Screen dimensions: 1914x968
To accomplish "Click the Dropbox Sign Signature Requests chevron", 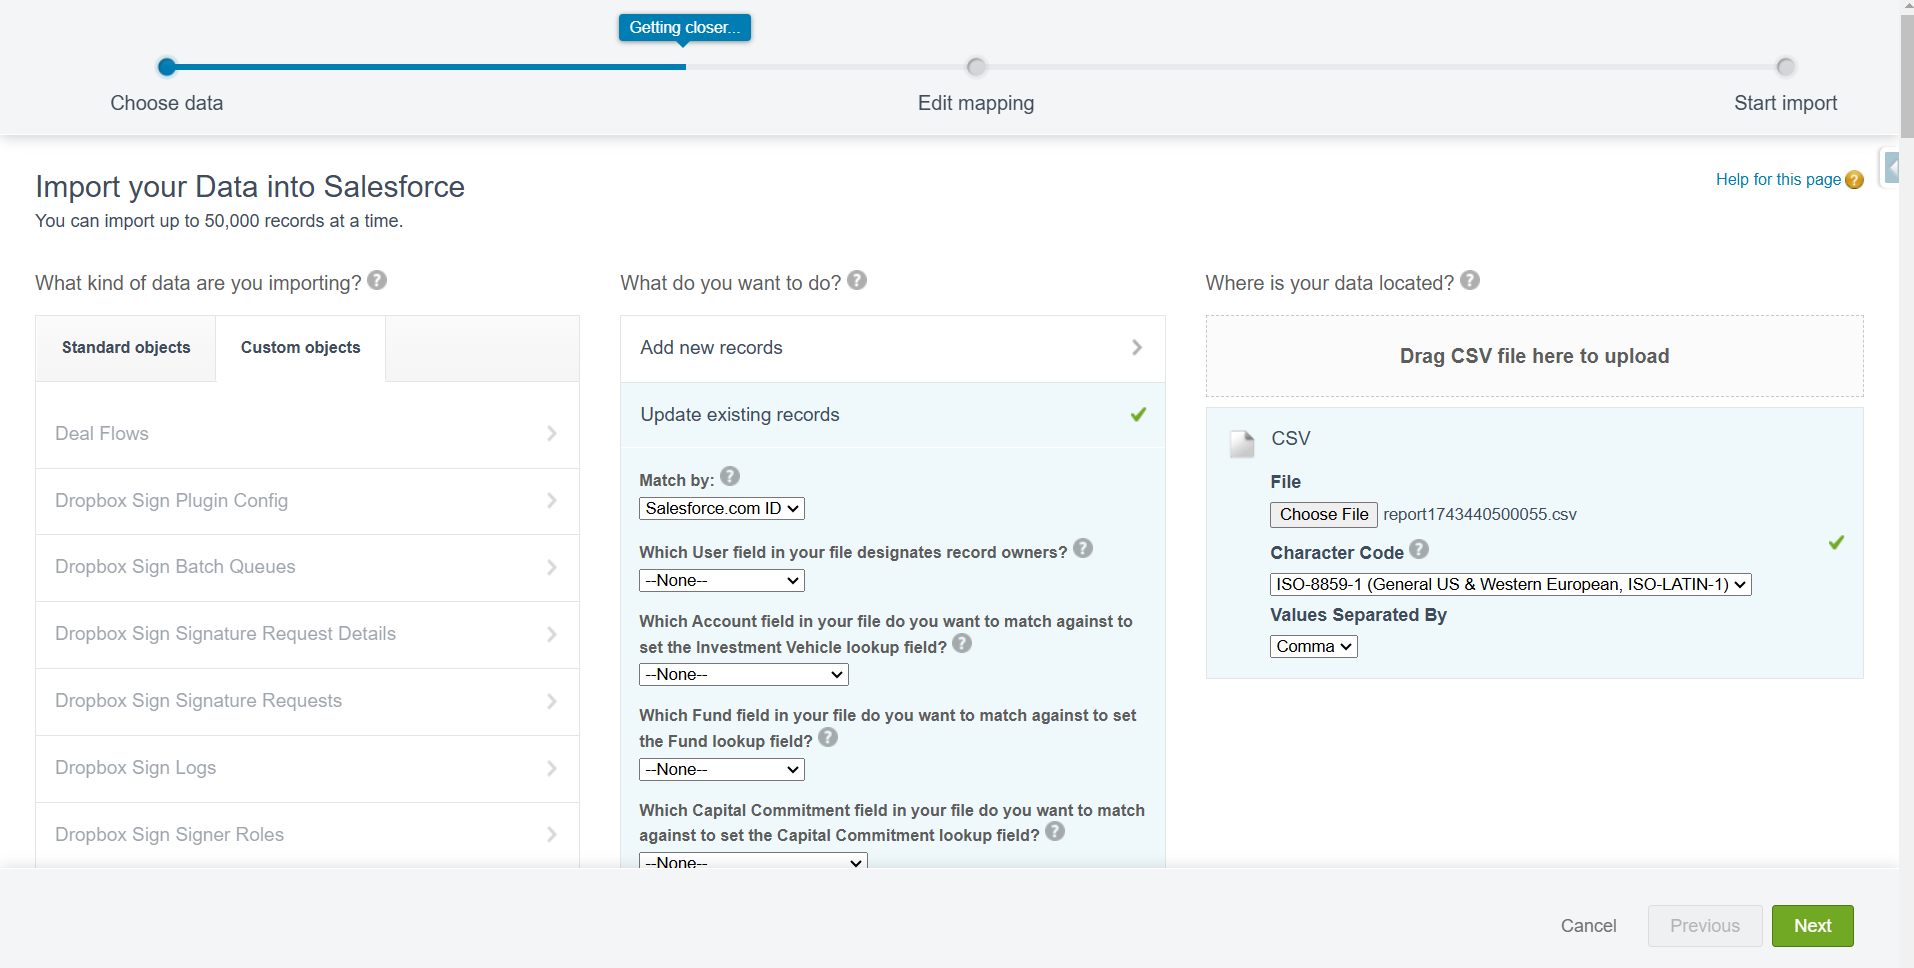I will 552,701.
